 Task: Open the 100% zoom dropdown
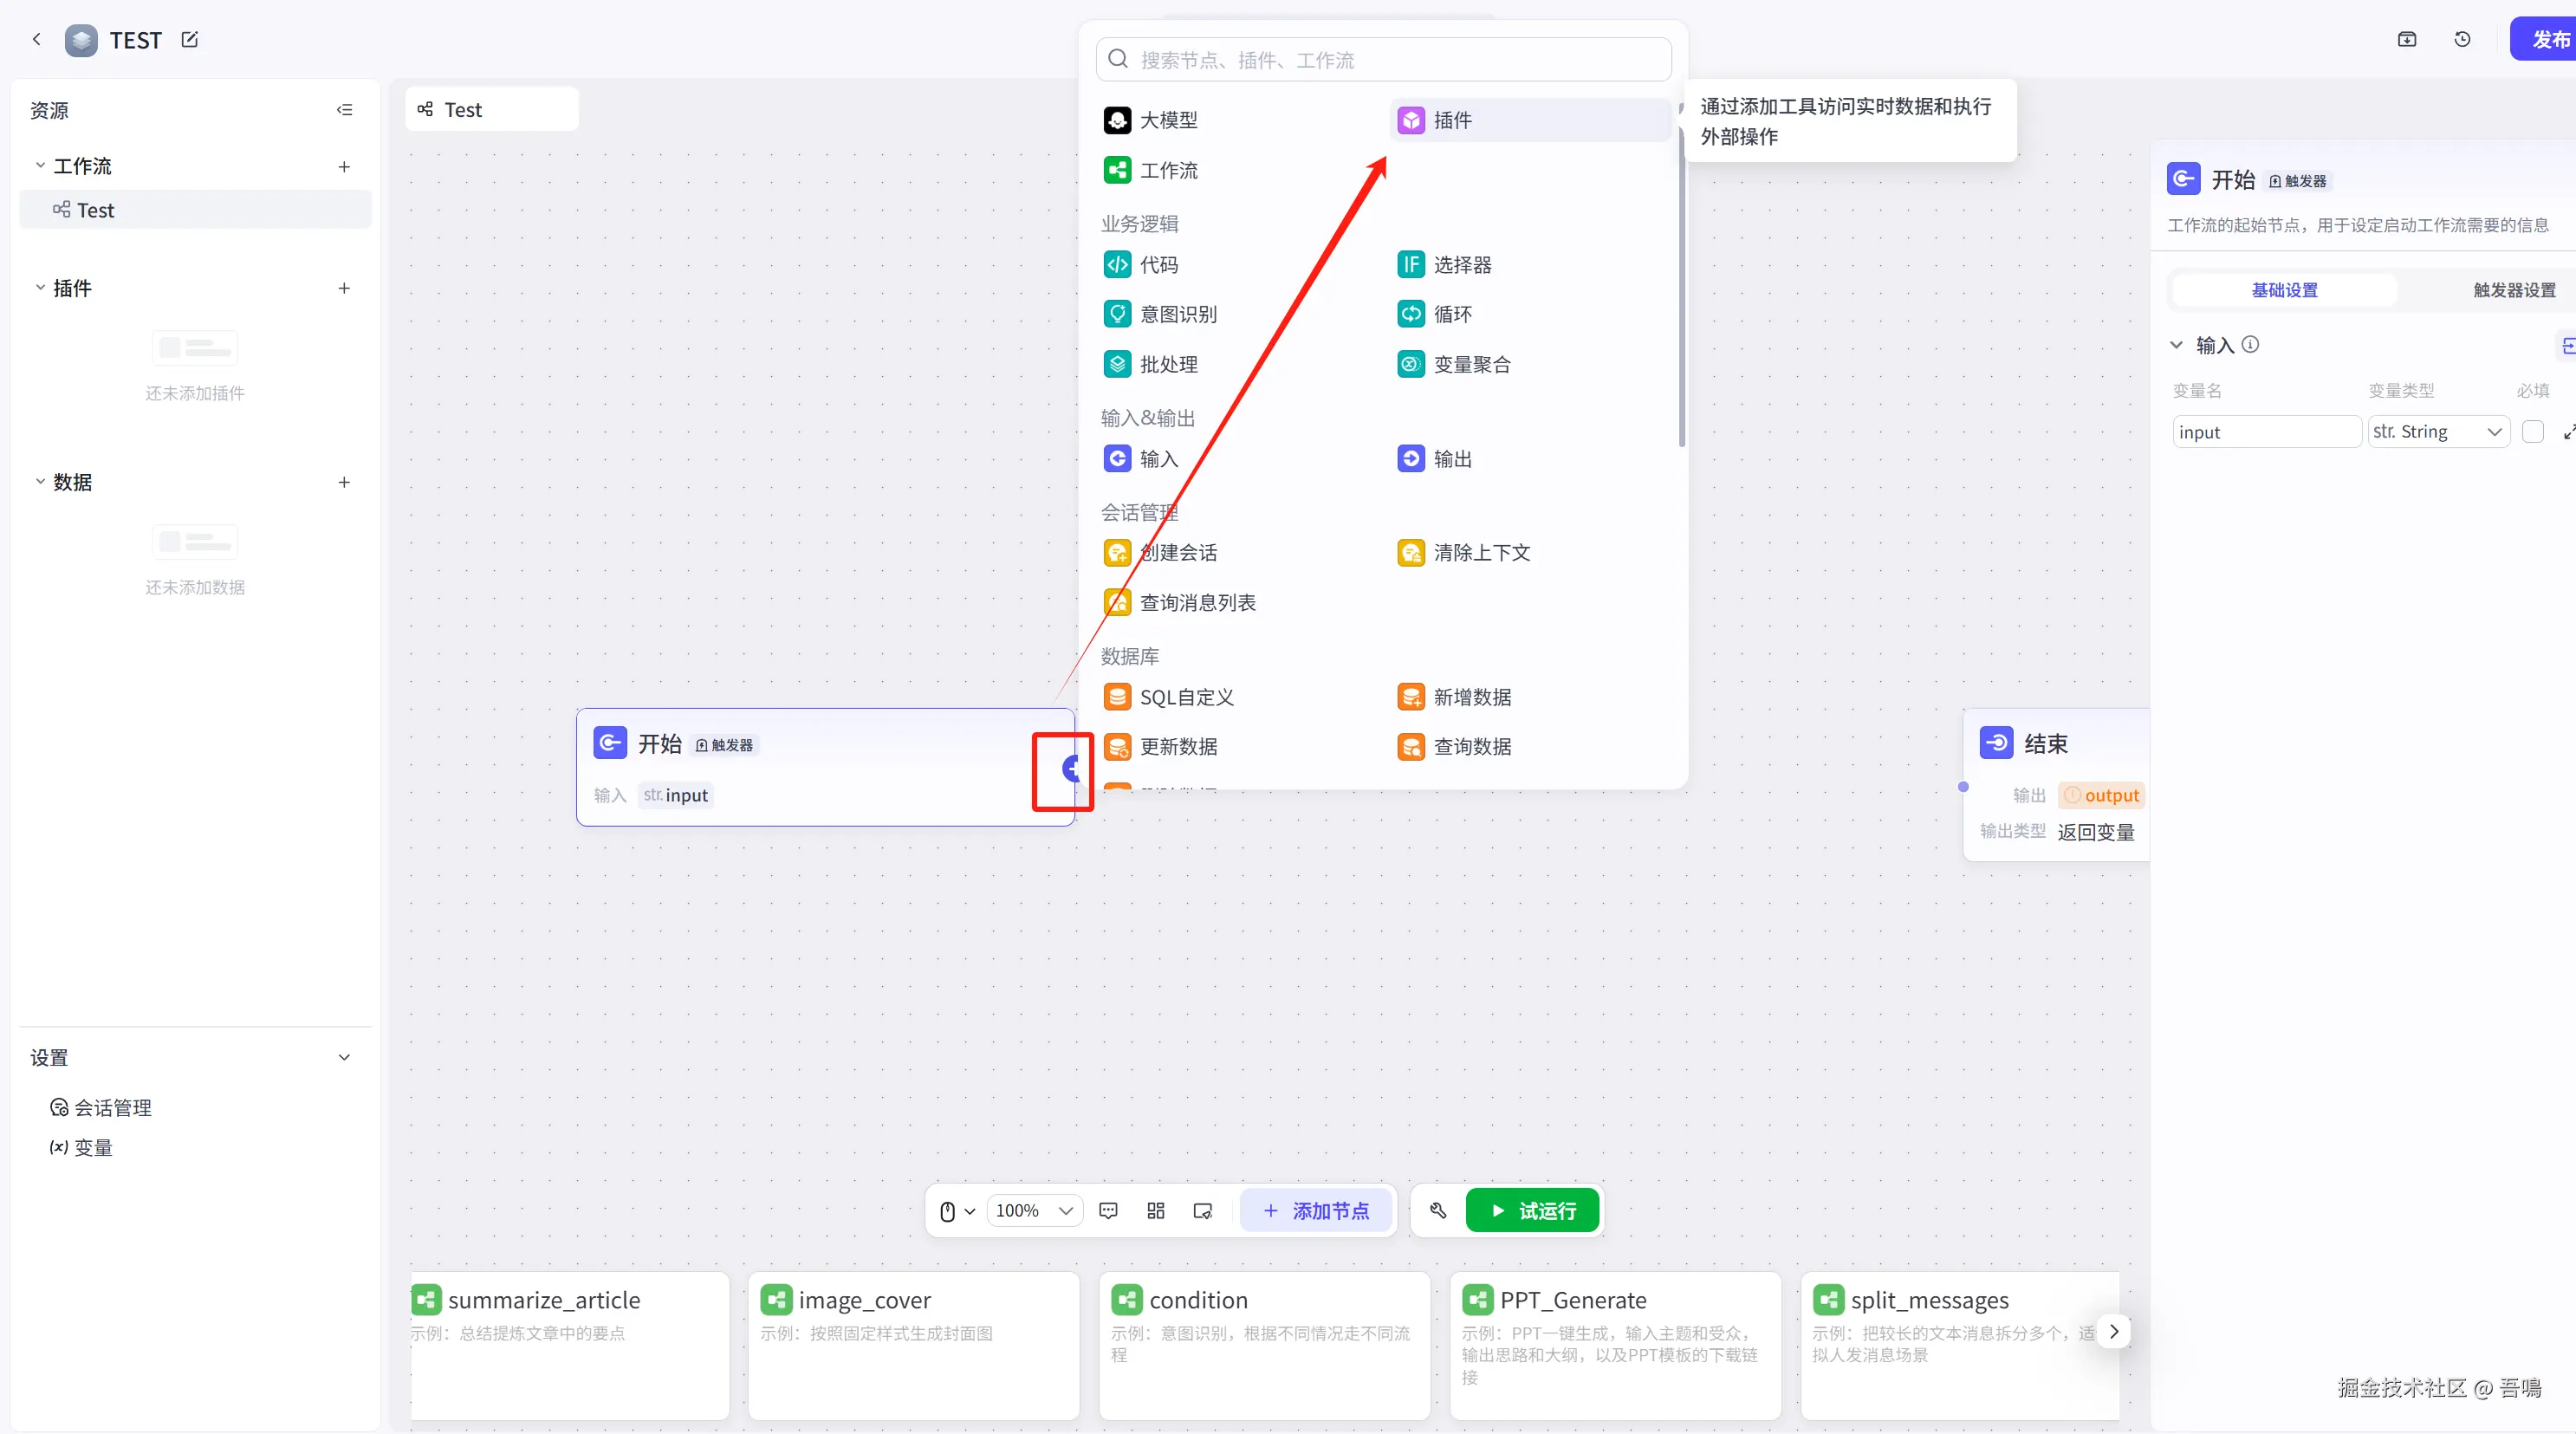pos(1033,1211)
